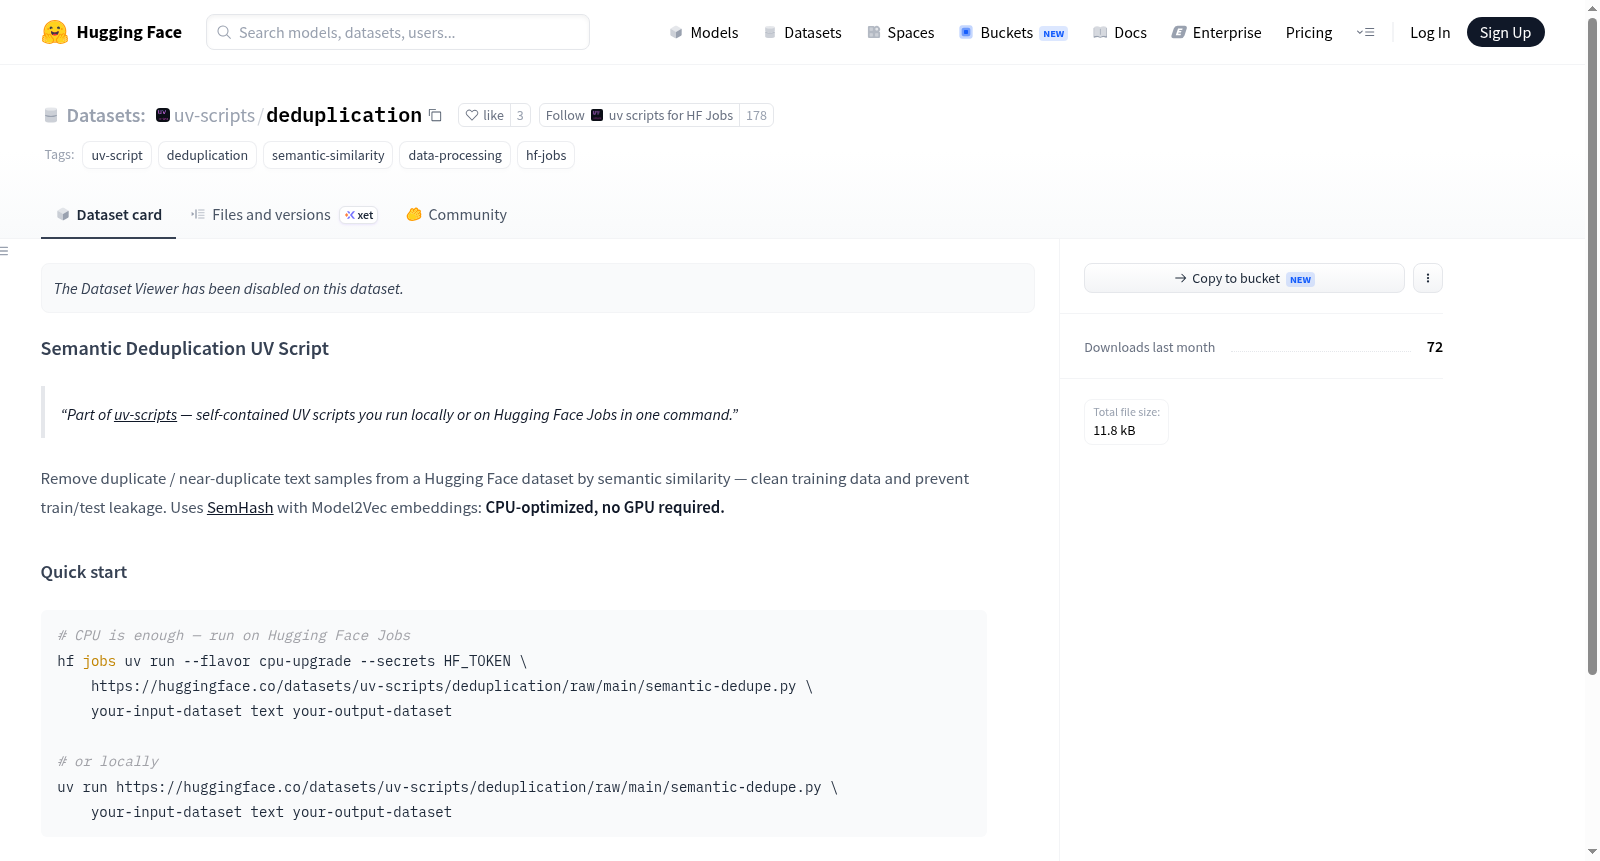Follow uv scripts for HF Jobs
The height and width of the screenshot is (861, 1600).
coord(639,115)
